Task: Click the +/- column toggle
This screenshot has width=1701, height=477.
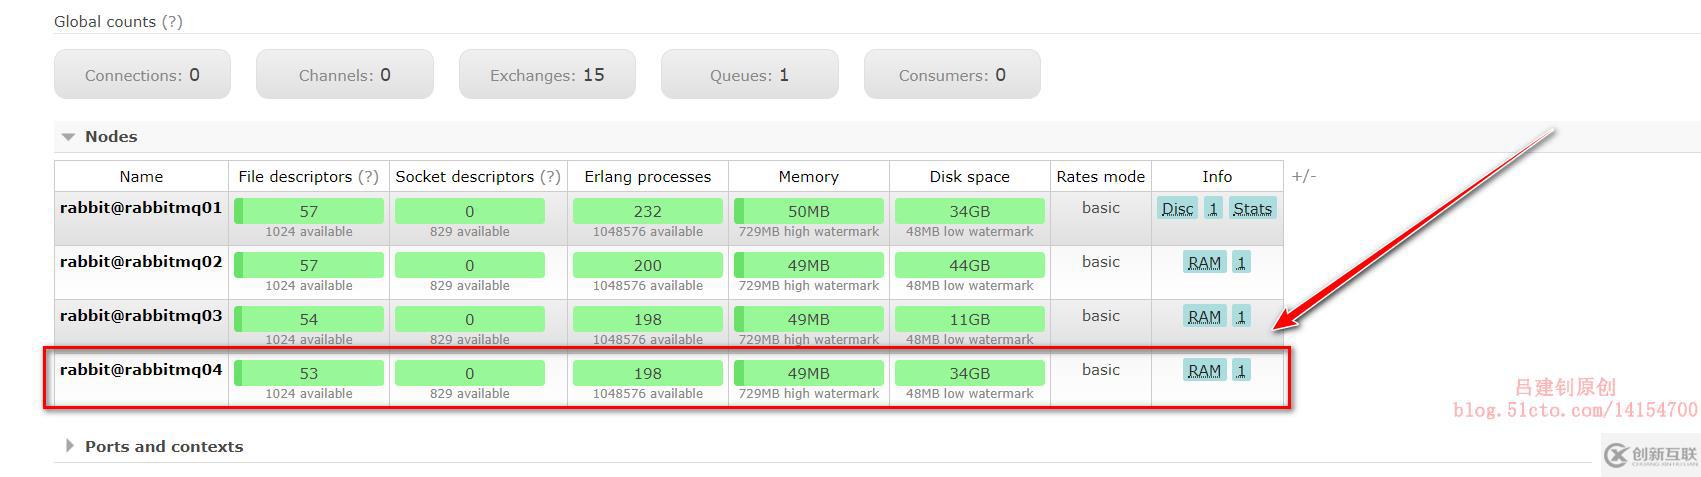Action: (x=1303, y=176)
